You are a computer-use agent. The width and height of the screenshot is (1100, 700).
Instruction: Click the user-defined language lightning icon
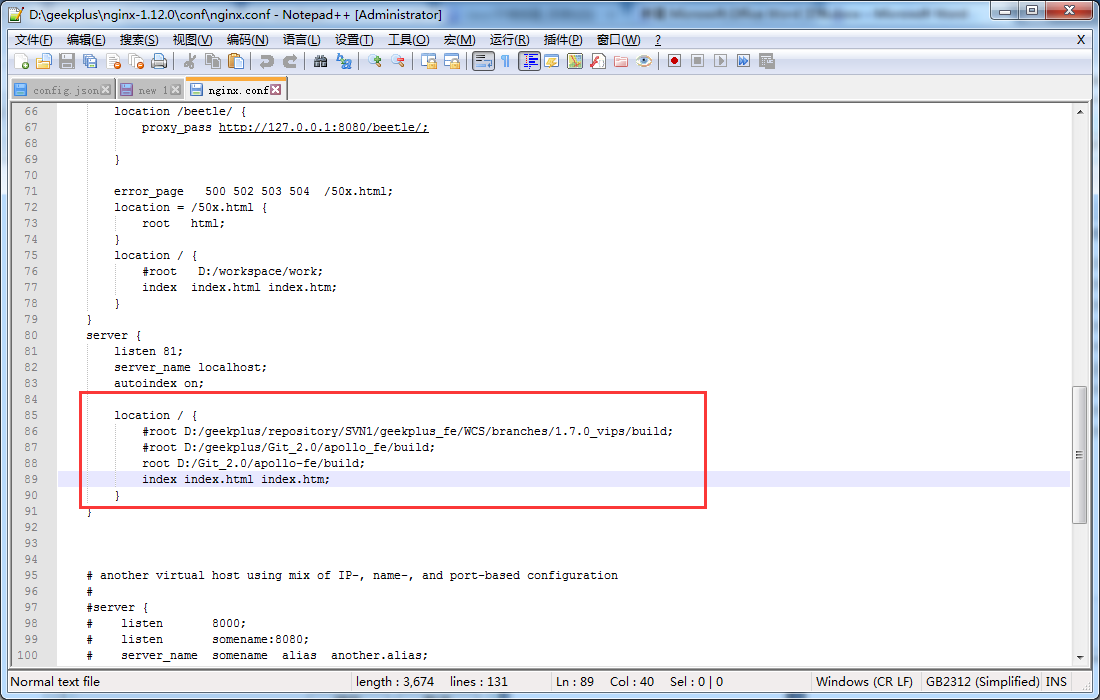pos(552,62)
